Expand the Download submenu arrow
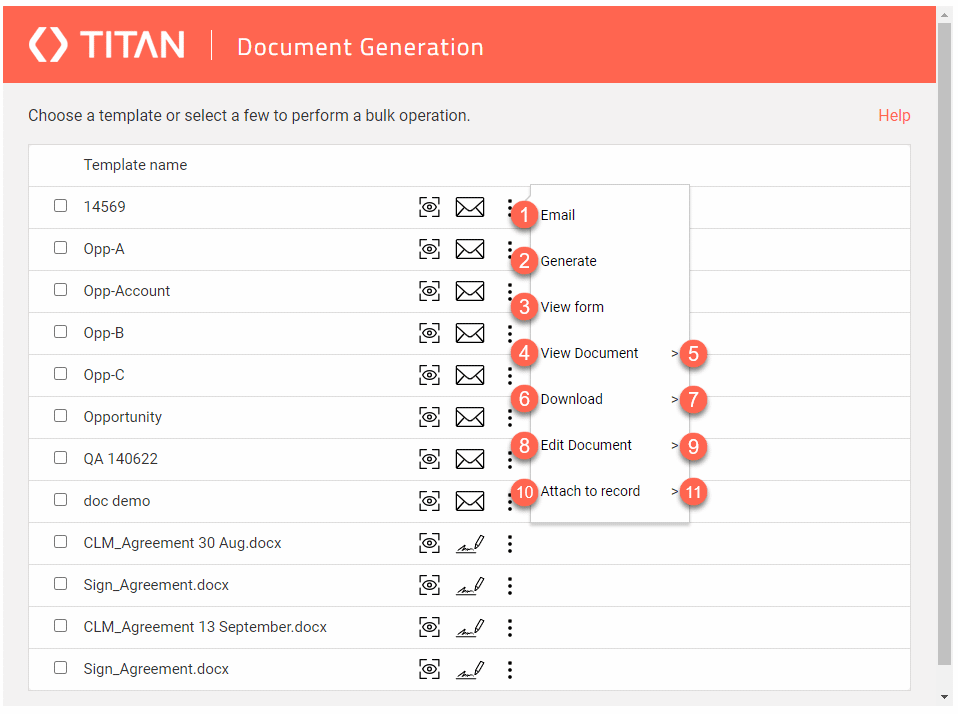 675,399
